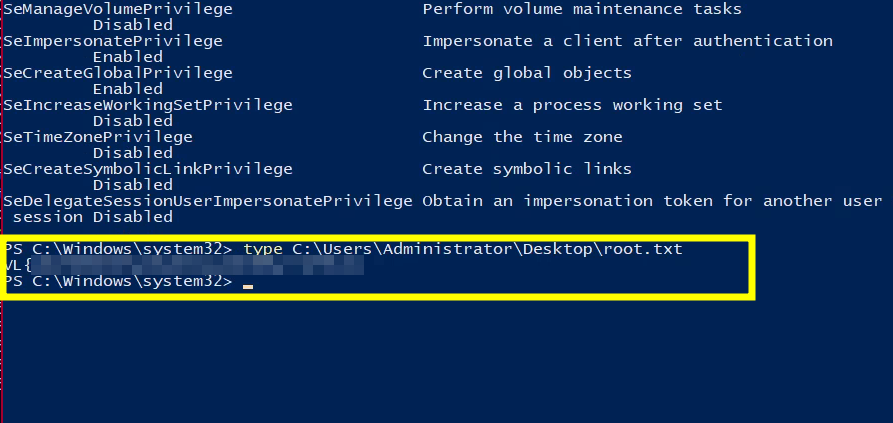Click the SeCreateGlobalPrivilege entry
Image resolution: width=893 pixels, height=423 pixels.
pyautogui.click(x=118, y=73)
